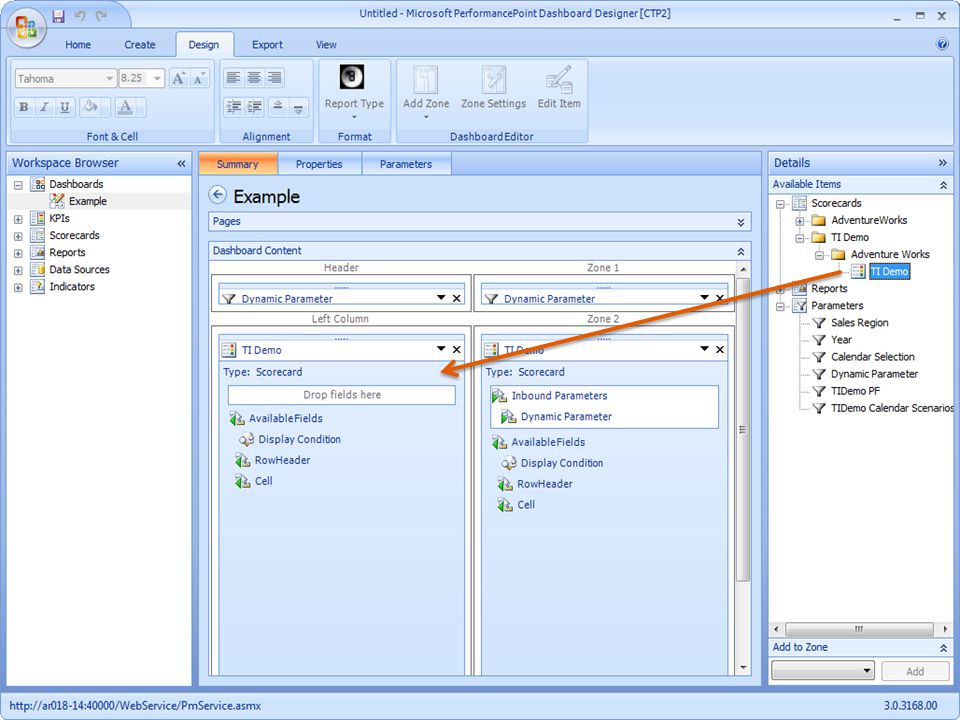Open the Properties tab
The width and height of the screenshot is (960, 720).
click(x=319, y=164)
